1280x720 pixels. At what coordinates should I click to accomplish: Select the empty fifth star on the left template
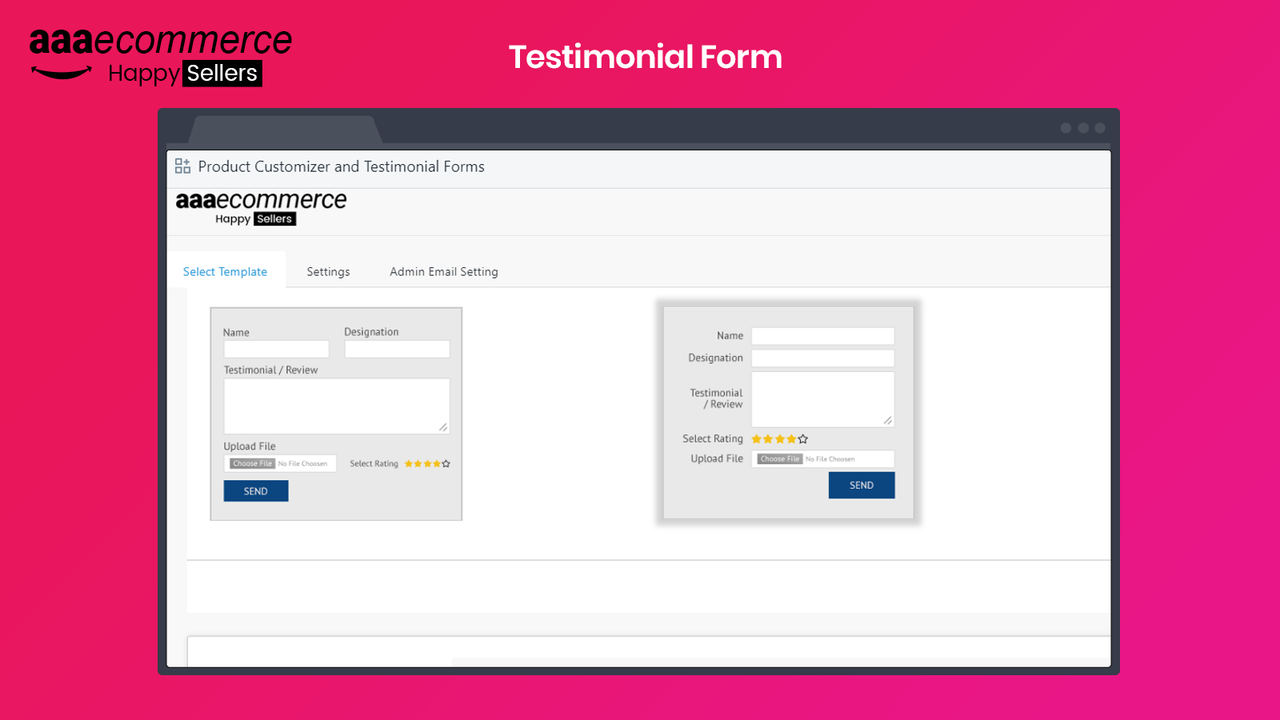446,463
